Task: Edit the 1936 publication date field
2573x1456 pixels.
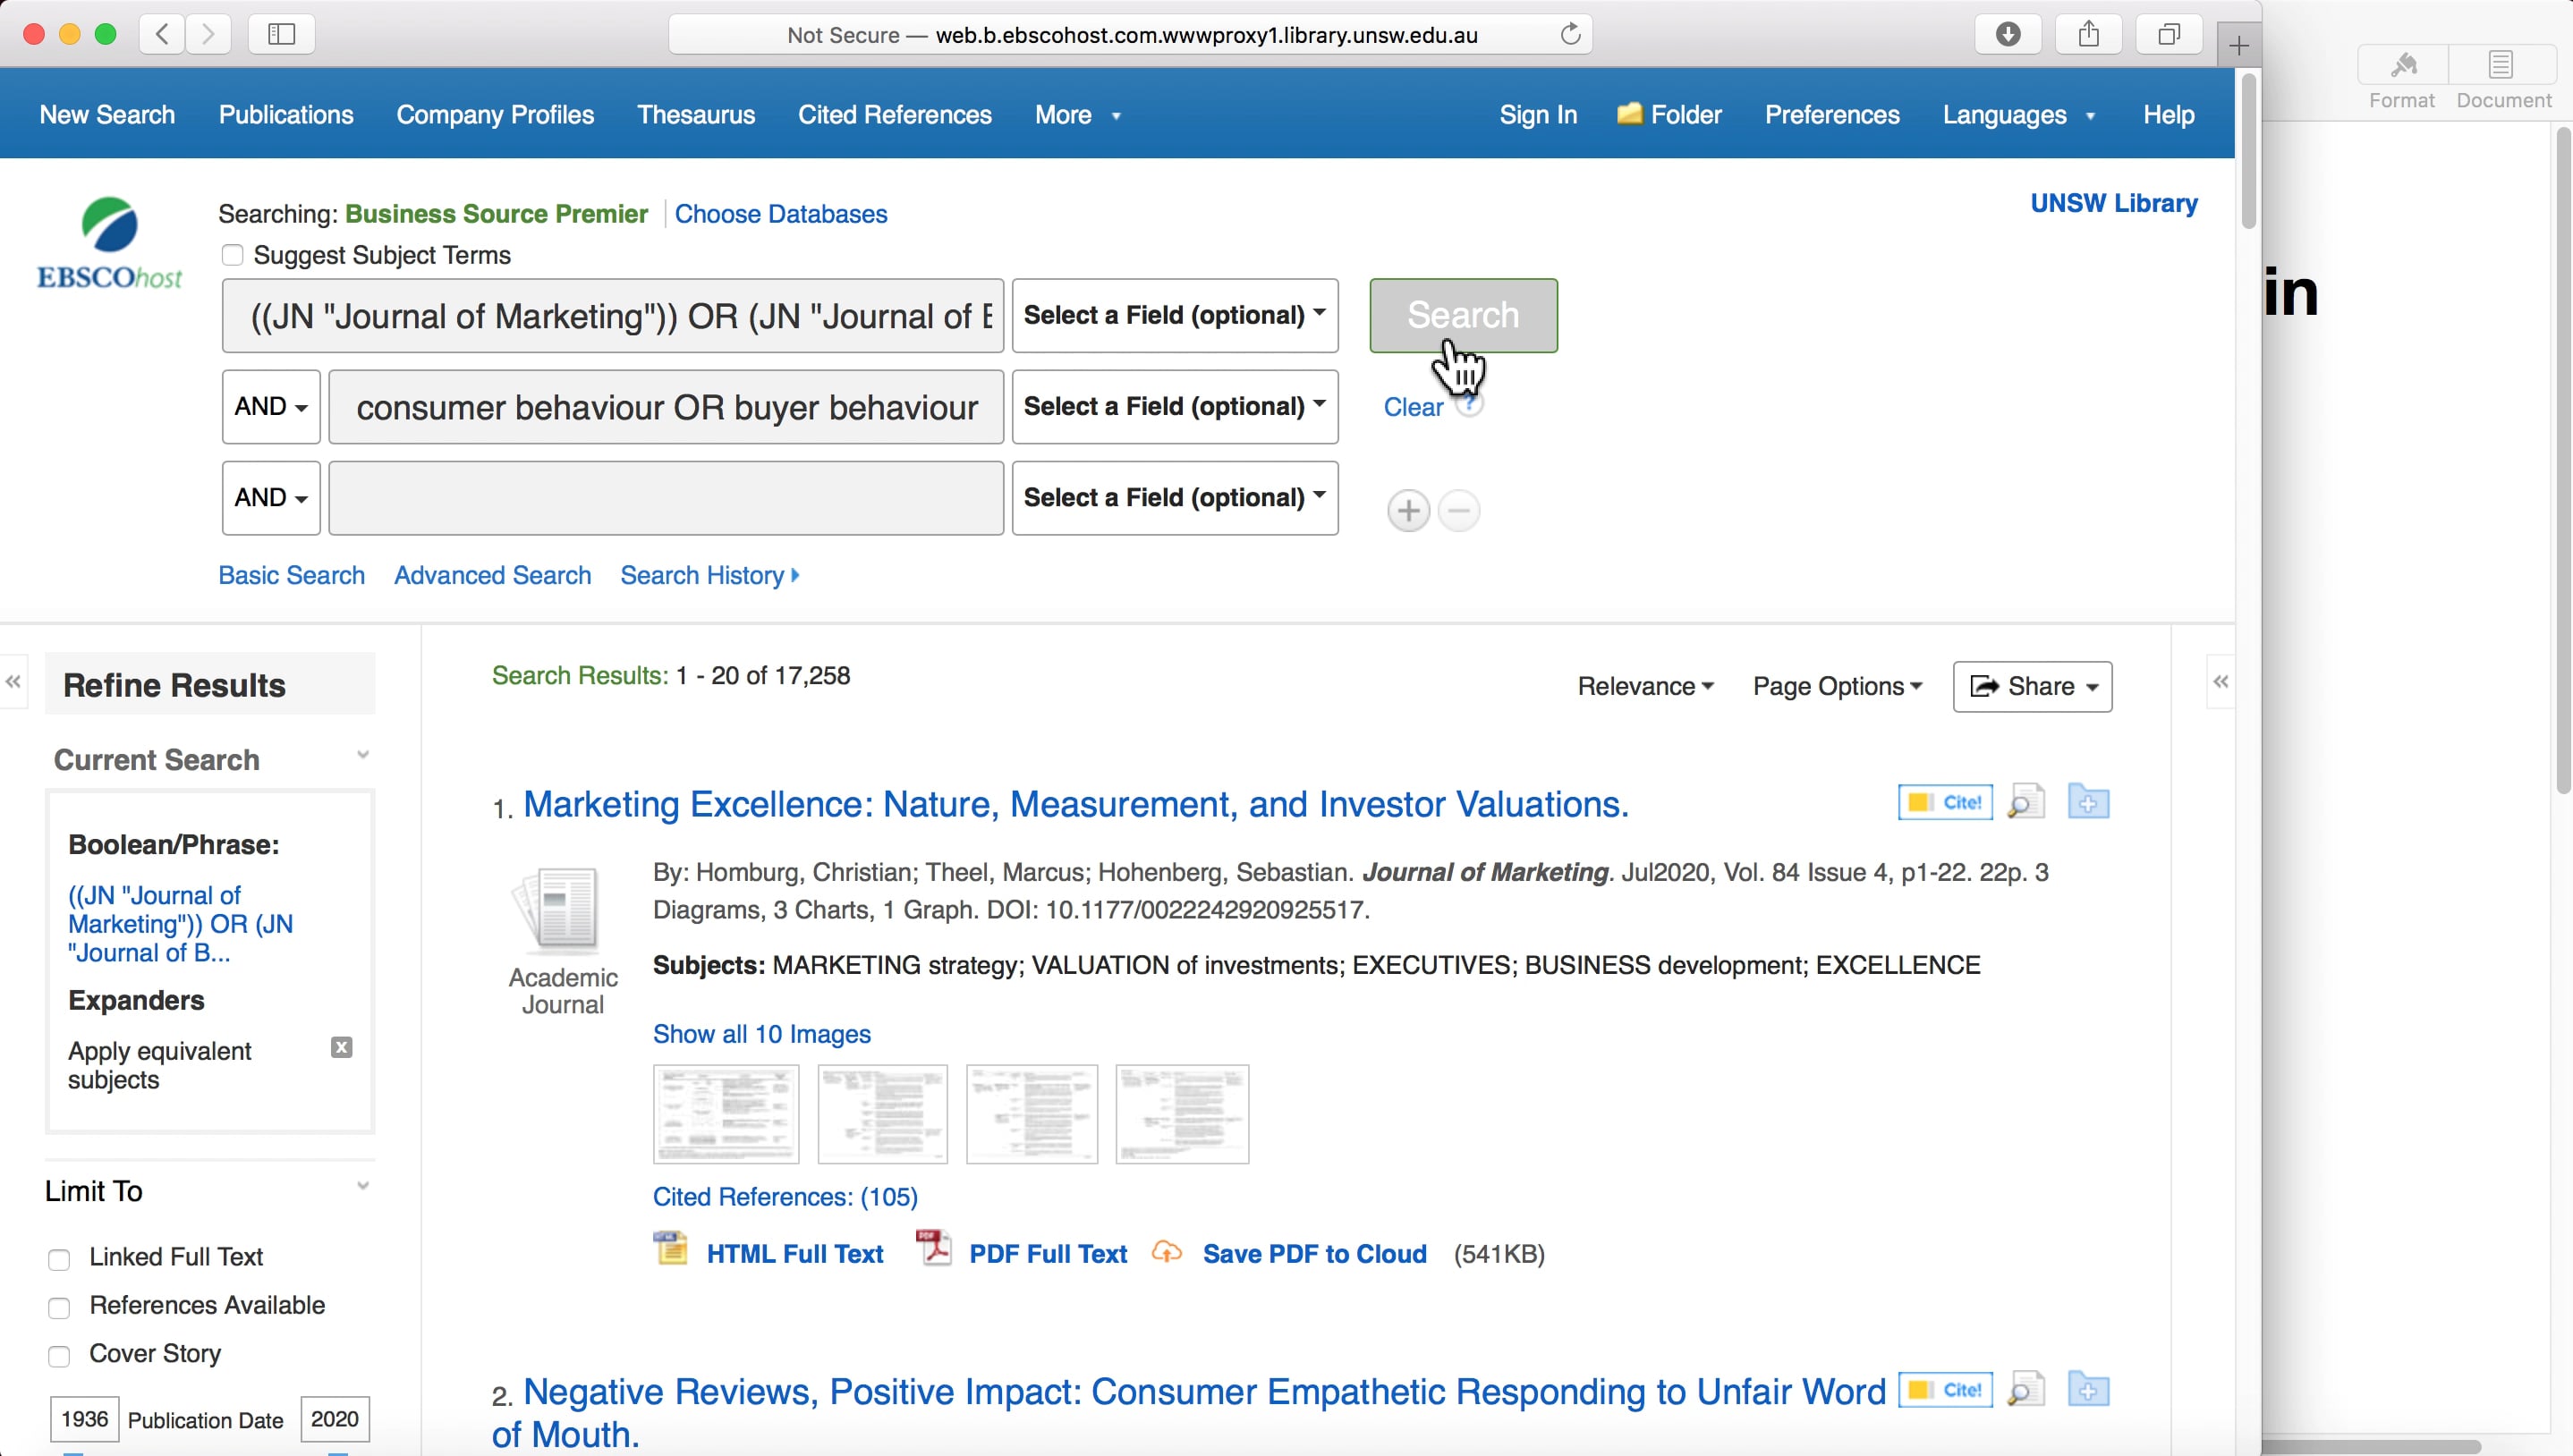Action: point(84,1418)
